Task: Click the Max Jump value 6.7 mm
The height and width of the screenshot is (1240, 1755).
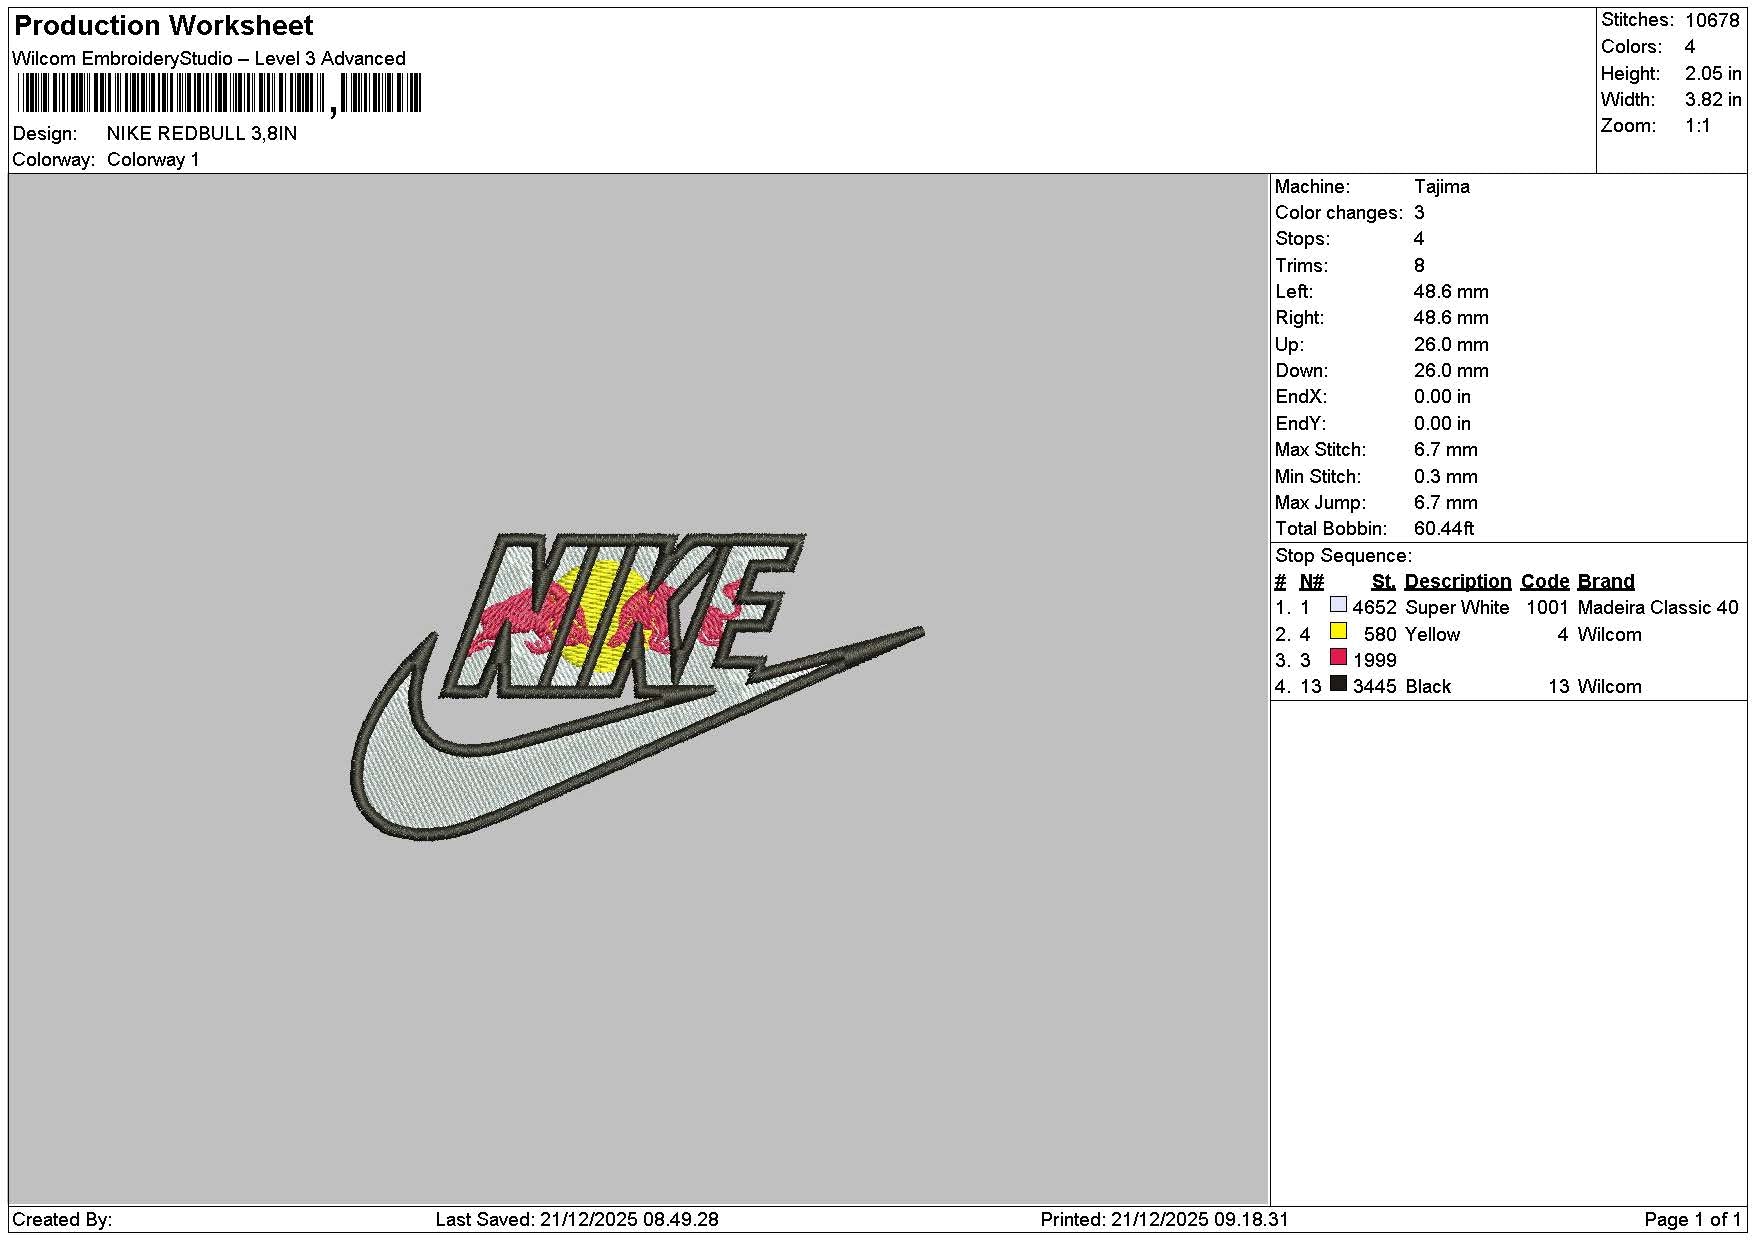Action: (1446, 502)
